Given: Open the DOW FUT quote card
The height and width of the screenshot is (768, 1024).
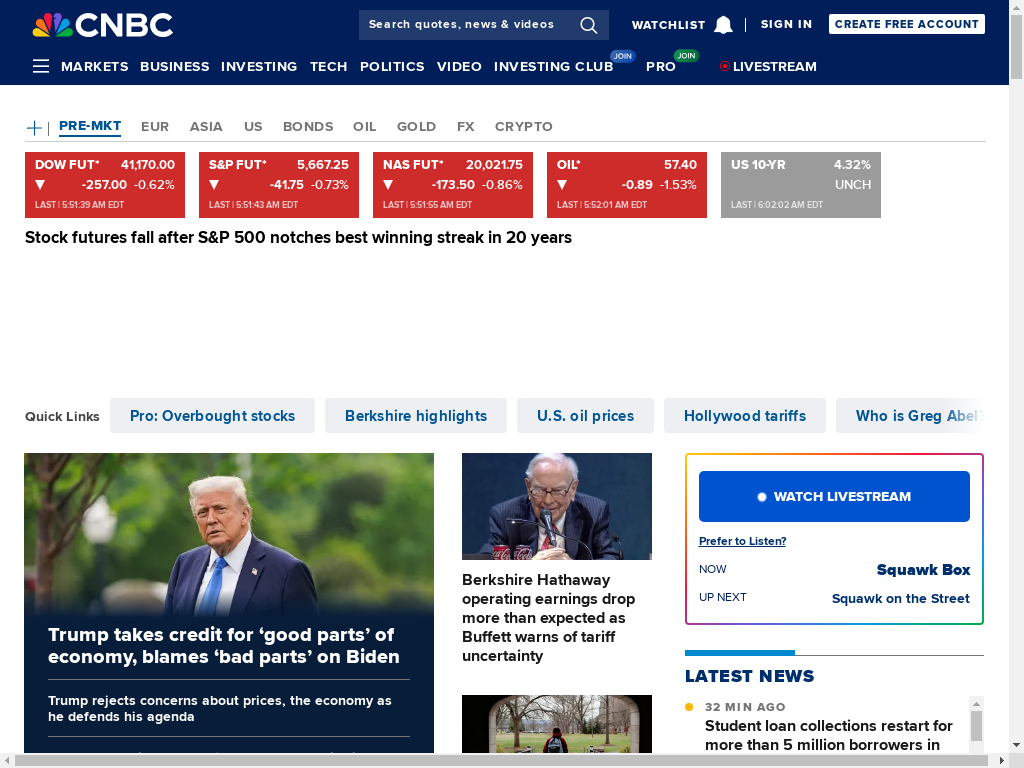Looking at the screenshot, I should point(105,185).
